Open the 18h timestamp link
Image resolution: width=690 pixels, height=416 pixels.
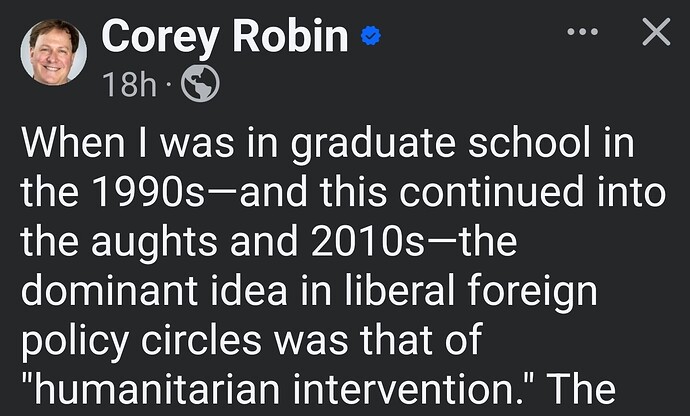tap(129, 85)
